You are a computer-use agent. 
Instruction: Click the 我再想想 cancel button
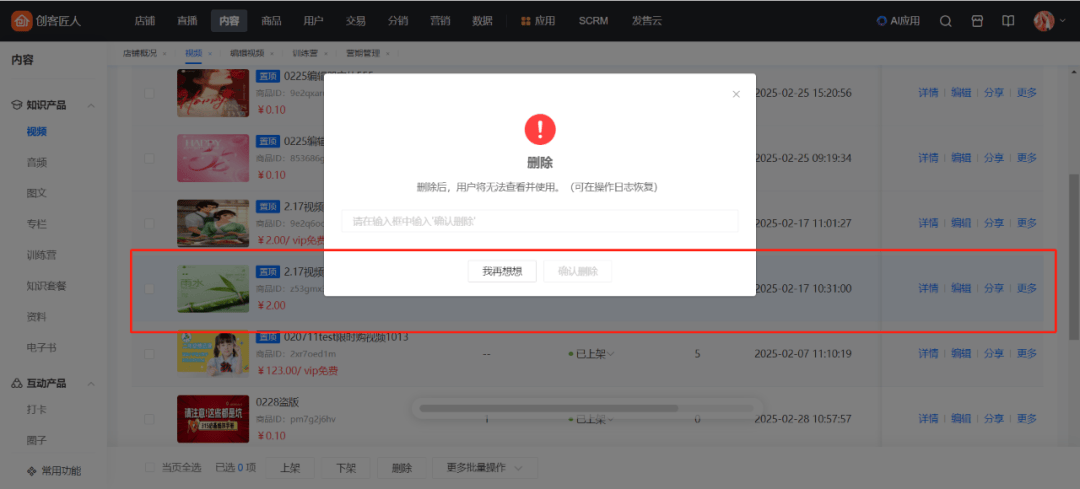[x=502, y=271]
